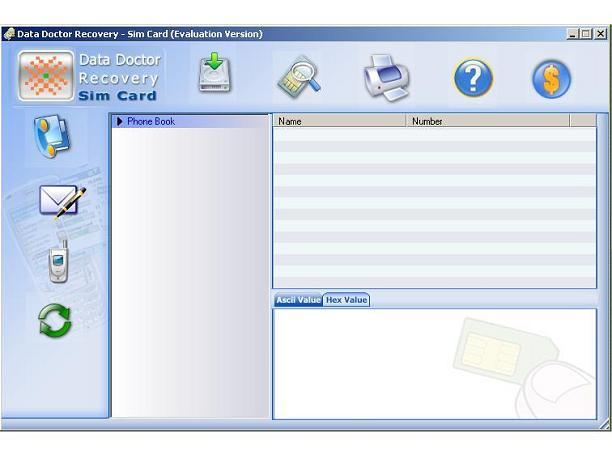Open phone book contacts sidebar icon

[52, 137]
